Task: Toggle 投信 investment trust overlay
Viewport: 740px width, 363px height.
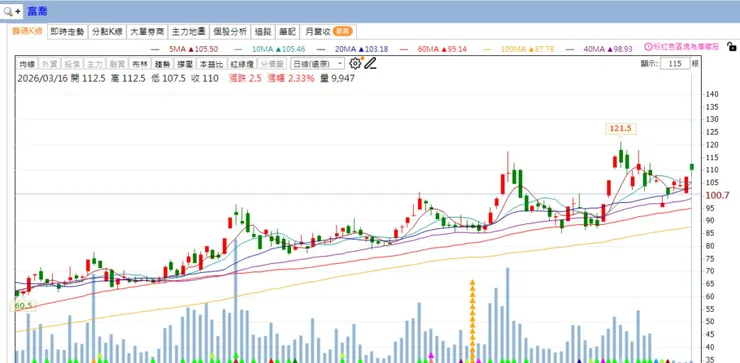Action: pos(72,64)
